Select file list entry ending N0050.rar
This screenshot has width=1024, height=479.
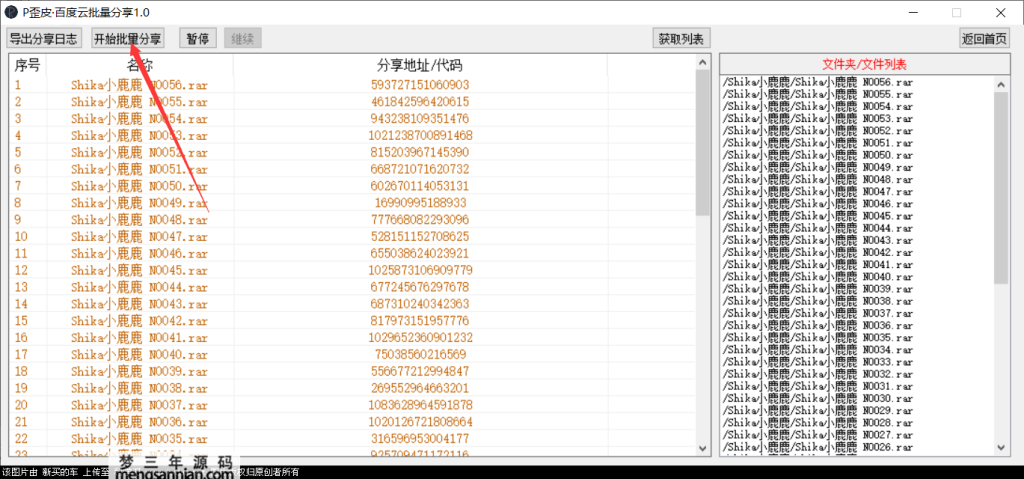[818, 156]
